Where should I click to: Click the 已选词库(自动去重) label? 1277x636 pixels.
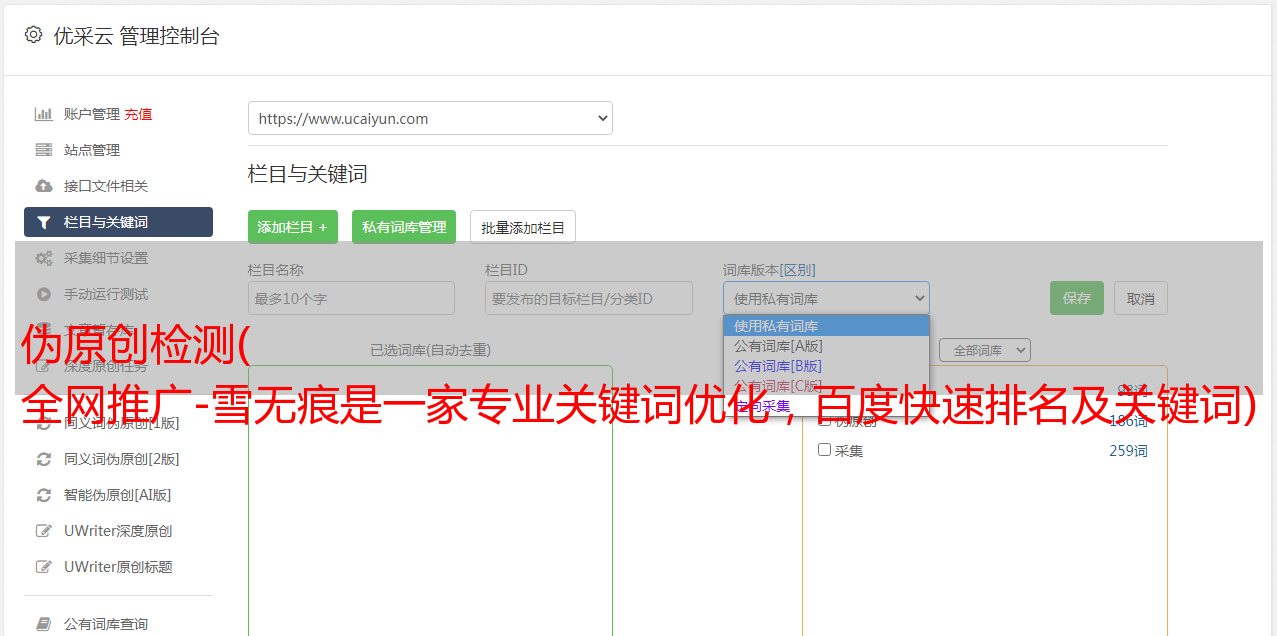pyautogui.click(x=430, y=350)
